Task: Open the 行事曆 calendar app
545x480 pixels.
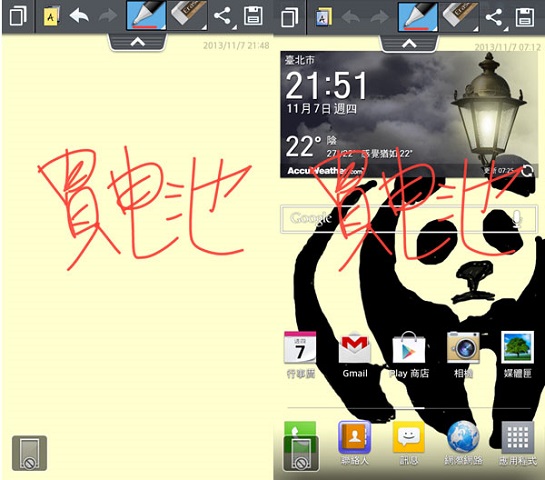Action: [300, 355]
